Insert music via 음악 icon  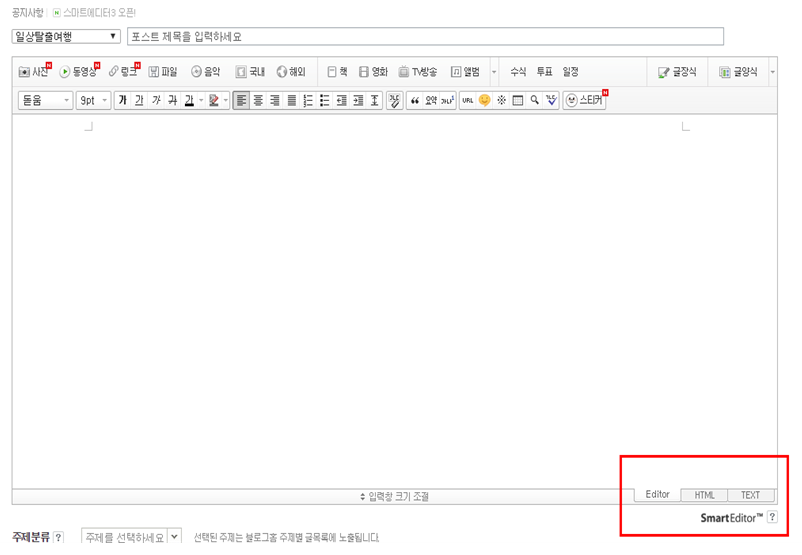point(205,72)
